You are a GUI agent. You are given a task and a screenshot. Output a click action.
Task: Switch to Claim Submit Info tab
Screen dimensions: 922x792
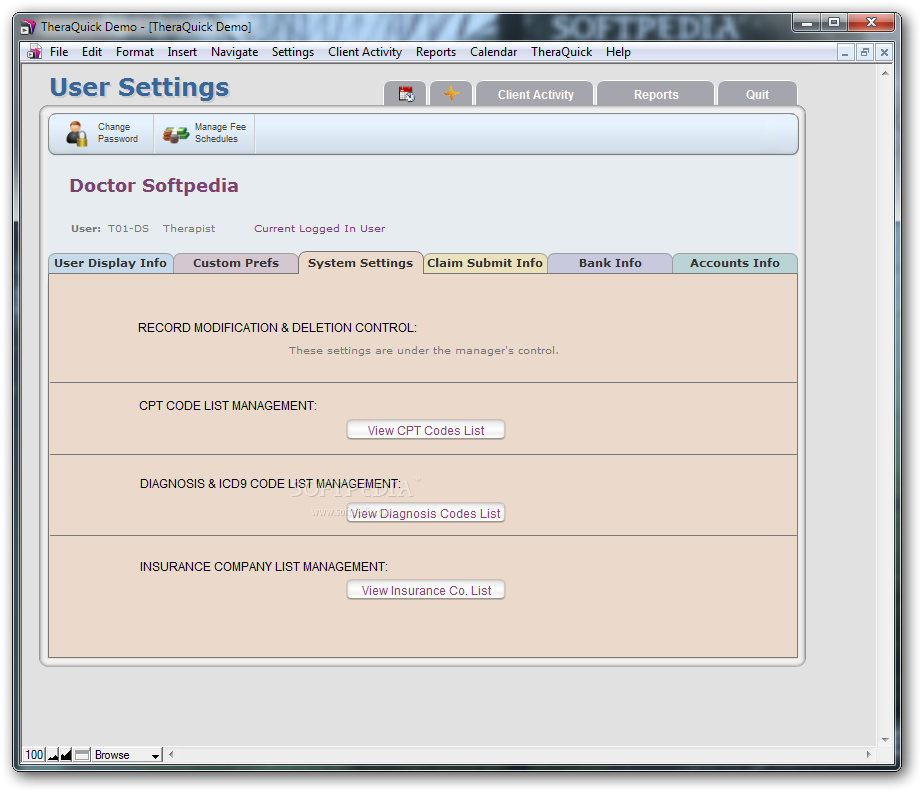(485, 263)
